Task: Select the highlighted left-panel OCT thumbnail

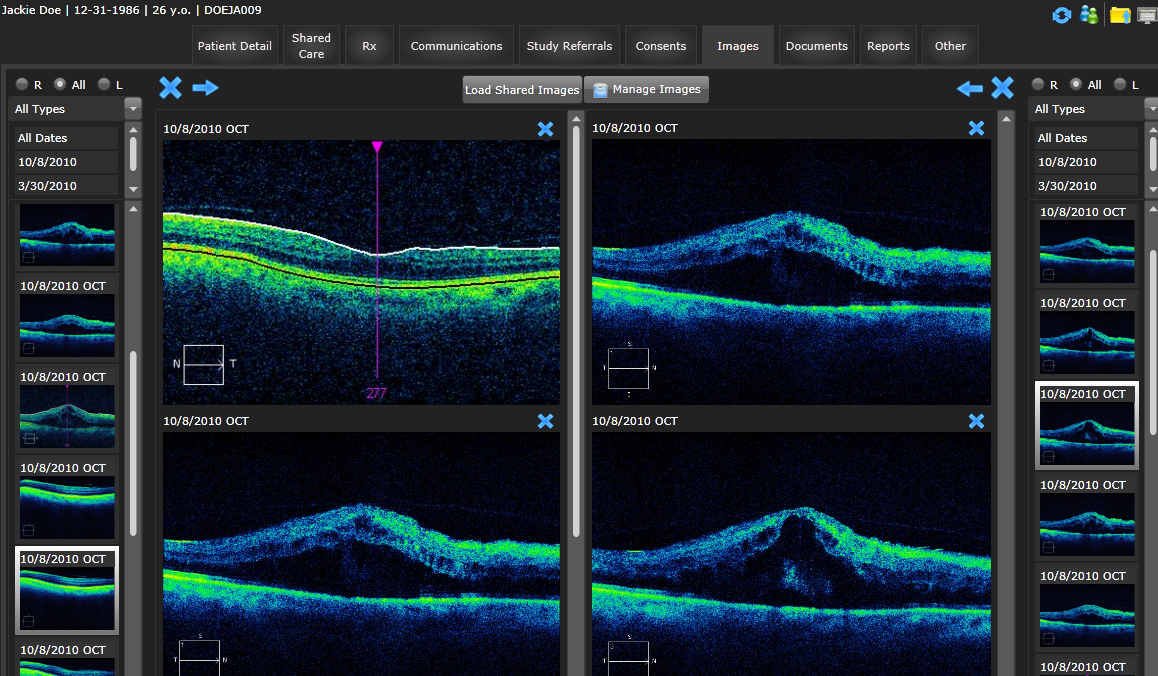Action: [x=66, y=590]
